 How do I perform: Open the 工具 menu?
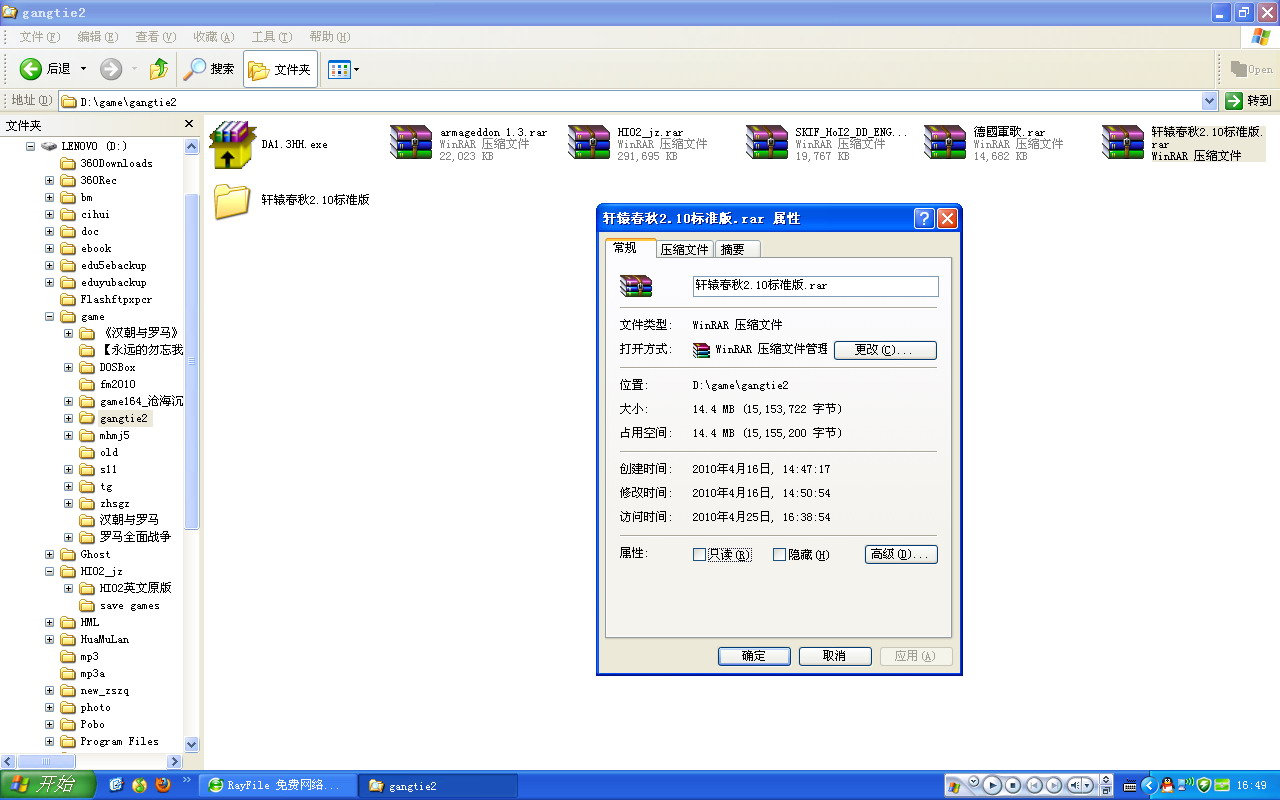coord(271,37)
